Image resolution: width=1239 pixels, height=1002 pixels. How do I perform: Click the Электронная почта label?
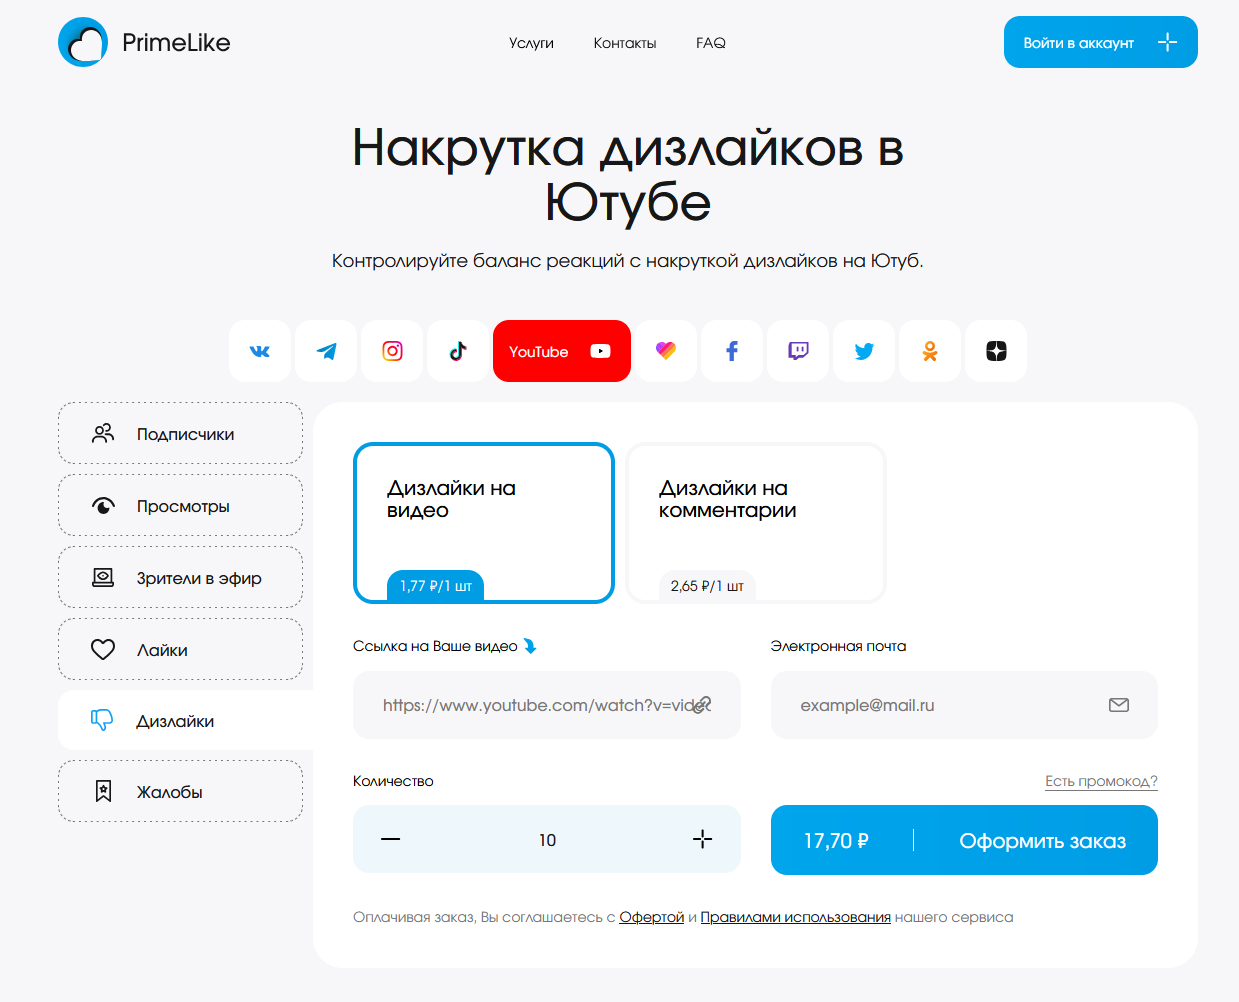[838, 646]
